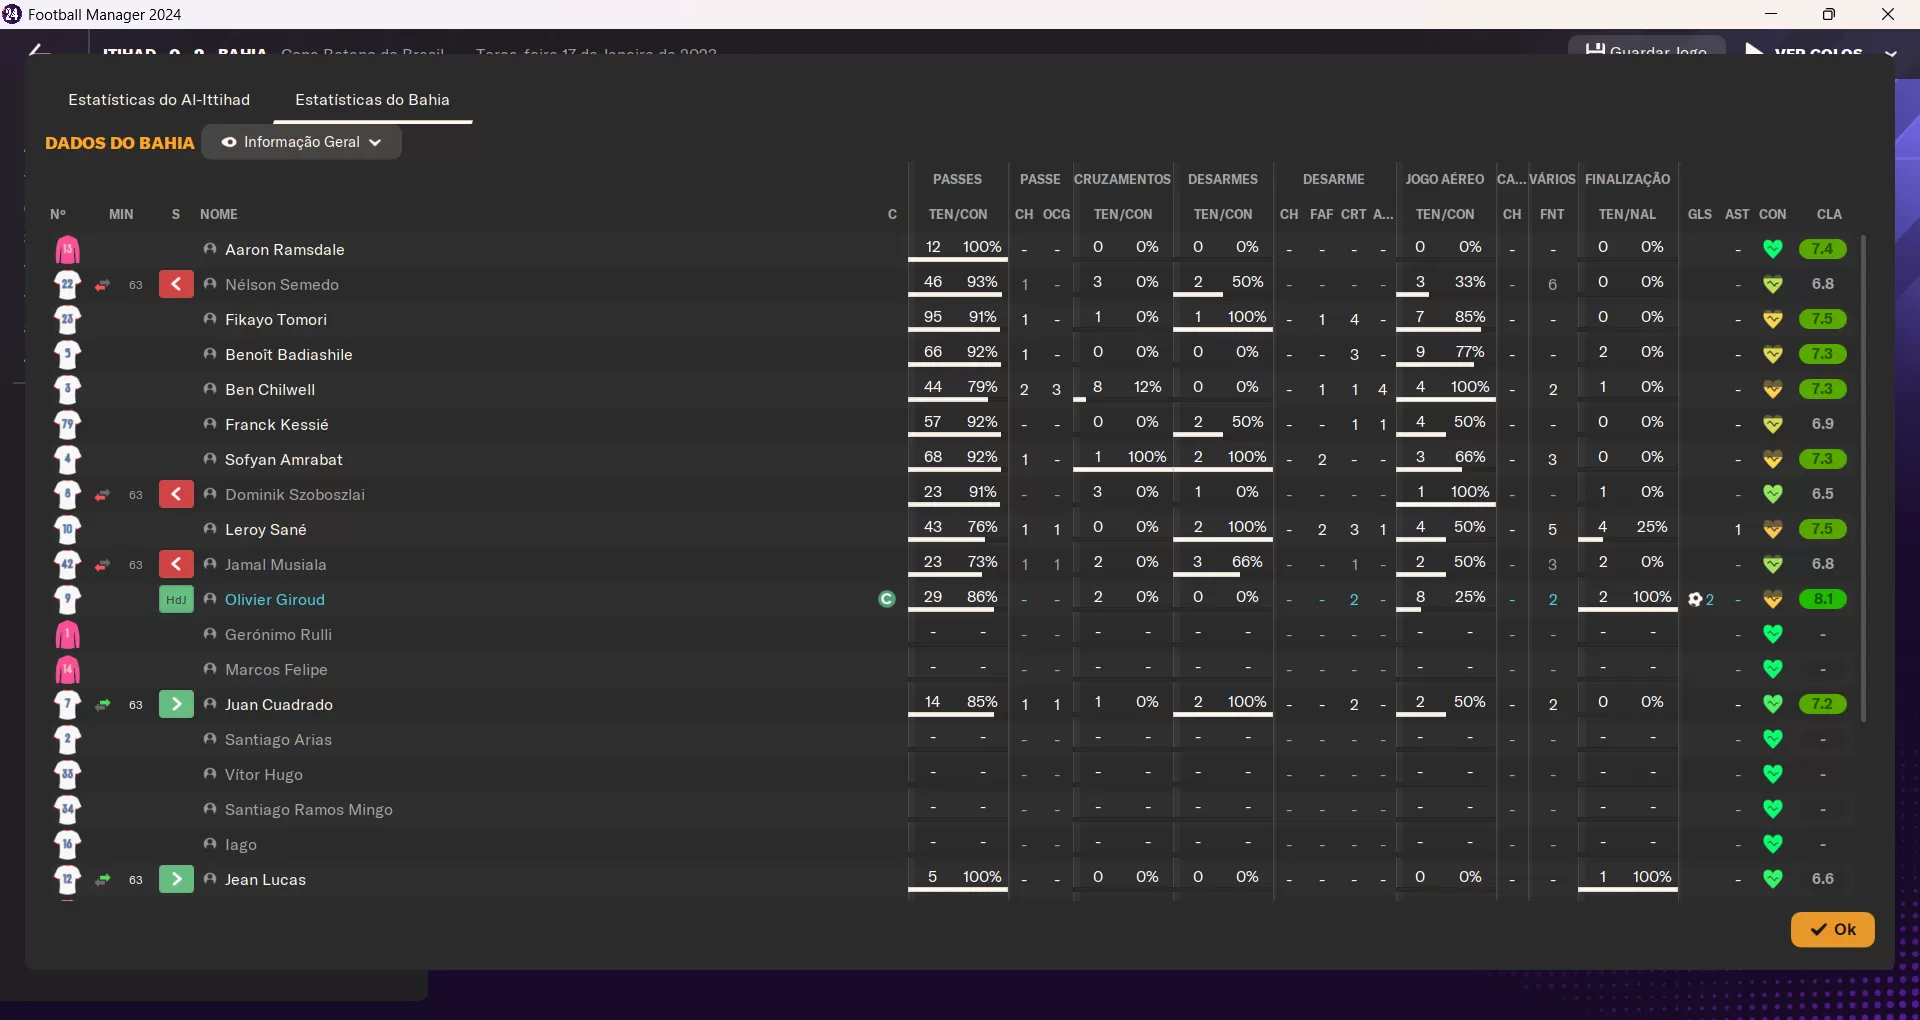The width and height of the screenshot is (1920, 1020).
Task: Click Ben Chilwell's condition heart icon
Action: point(1773,389)
